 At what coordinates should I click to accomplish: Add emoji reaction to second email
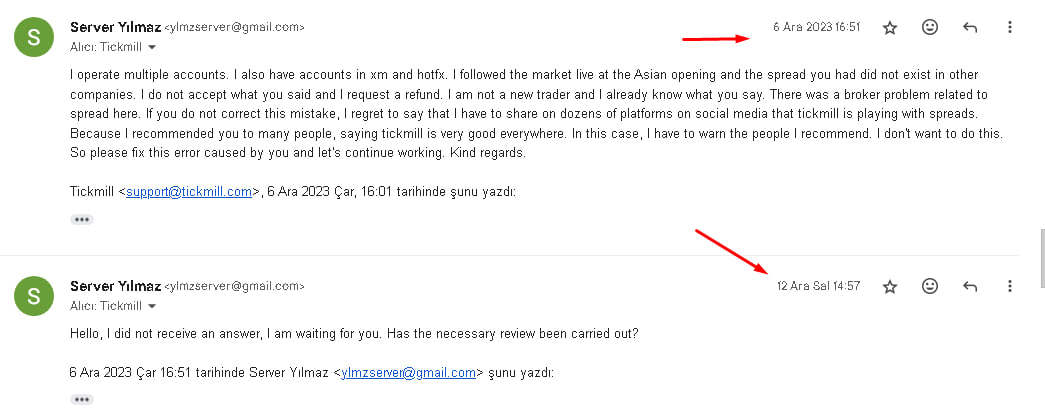point(930,287)
